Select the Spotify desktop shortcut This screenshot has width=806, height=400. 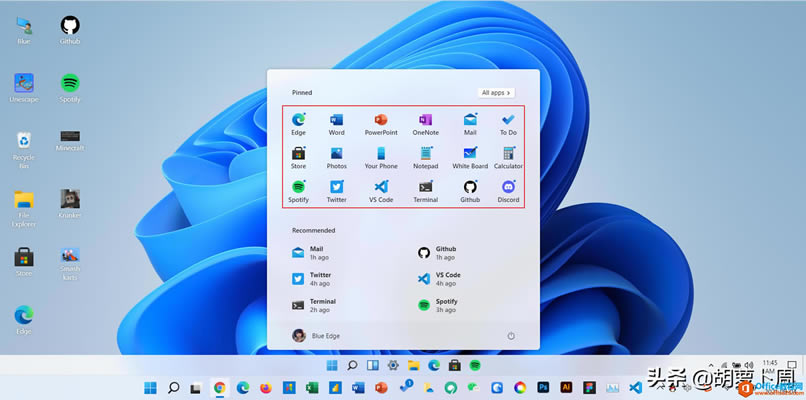point(70,88)
